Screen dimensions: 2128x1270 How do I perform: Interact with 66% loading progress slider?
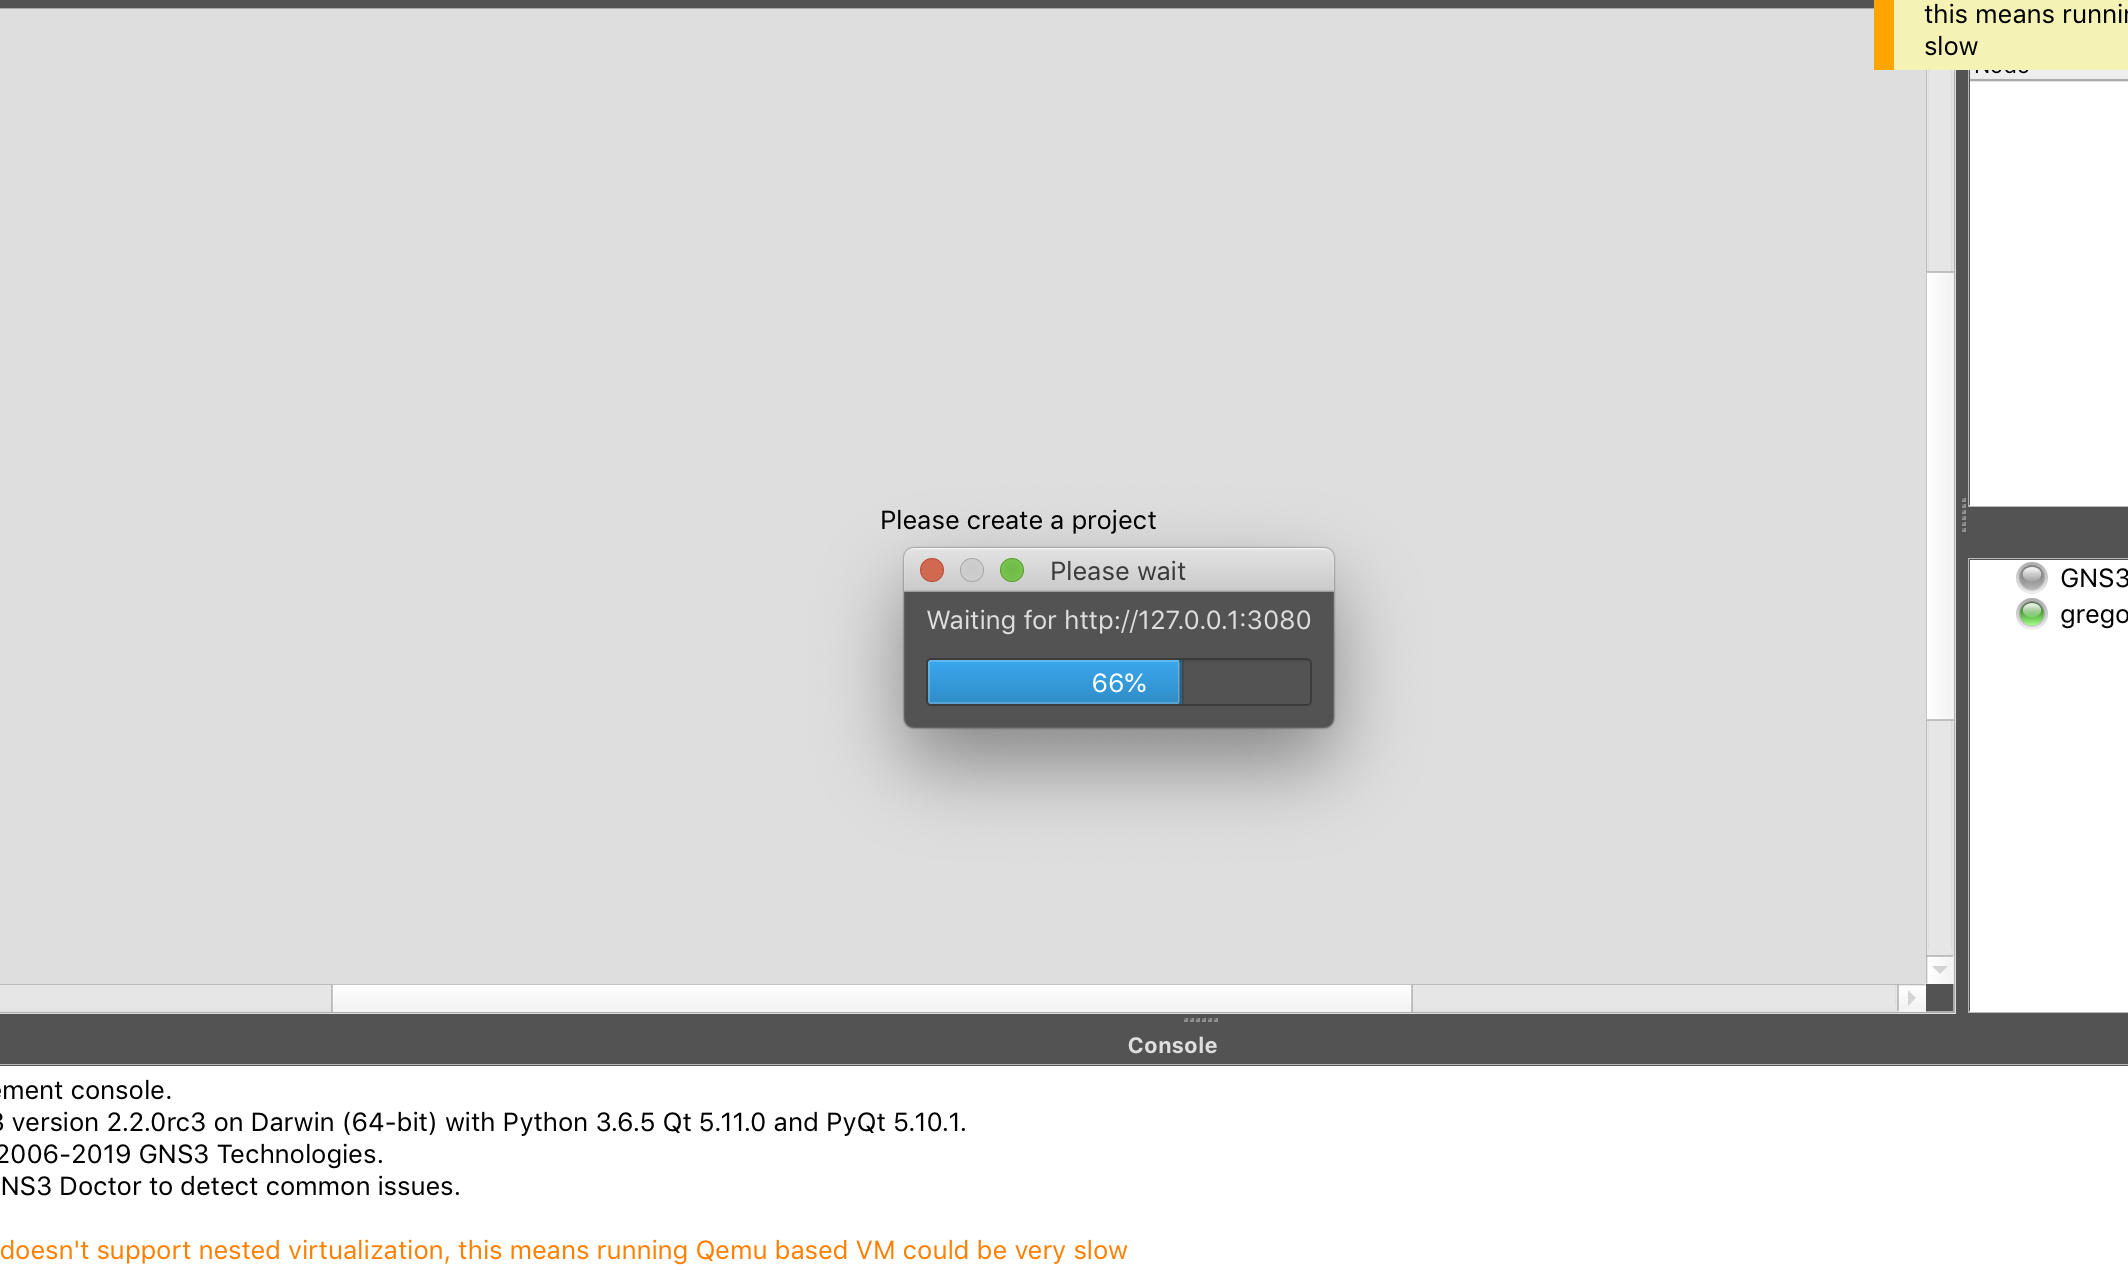[1118, 682]
